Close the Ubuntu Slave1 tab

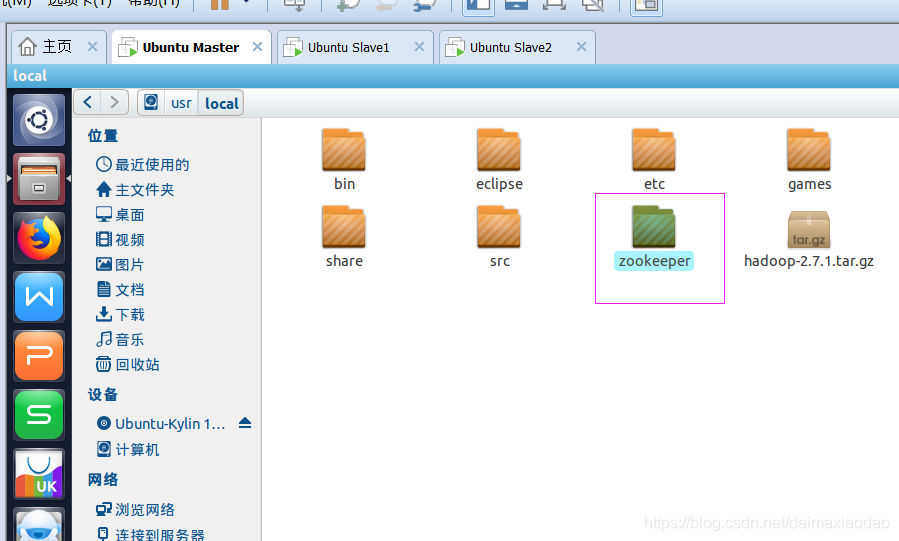click(420, 47)
